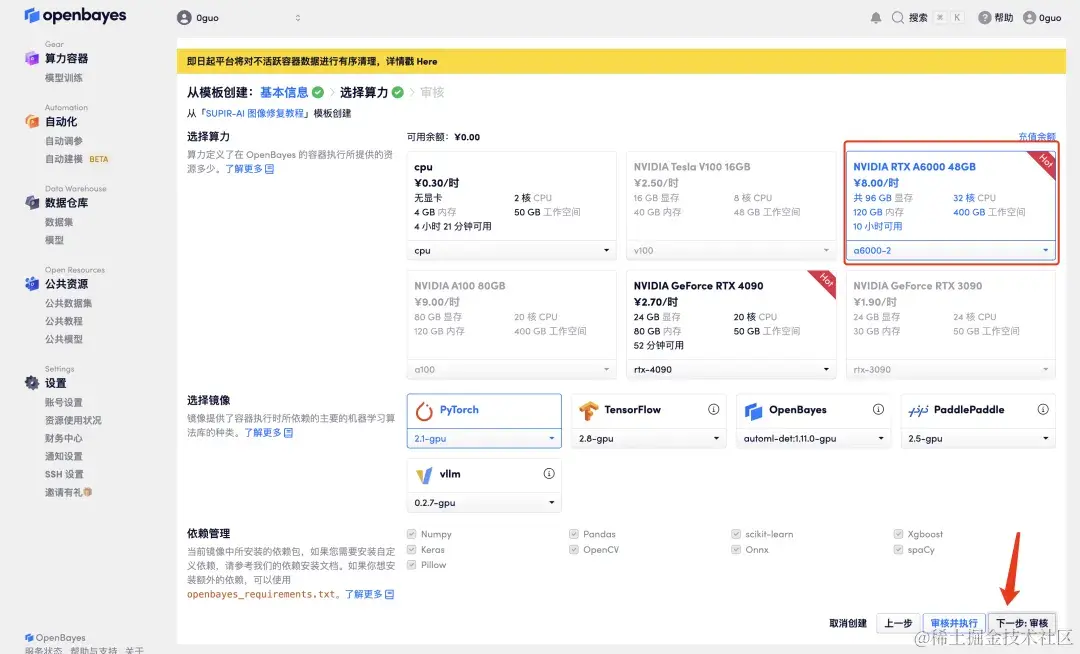
Task: Open the PyTorch 2.1-gpu version dropdown
Action: coord(483,437)
